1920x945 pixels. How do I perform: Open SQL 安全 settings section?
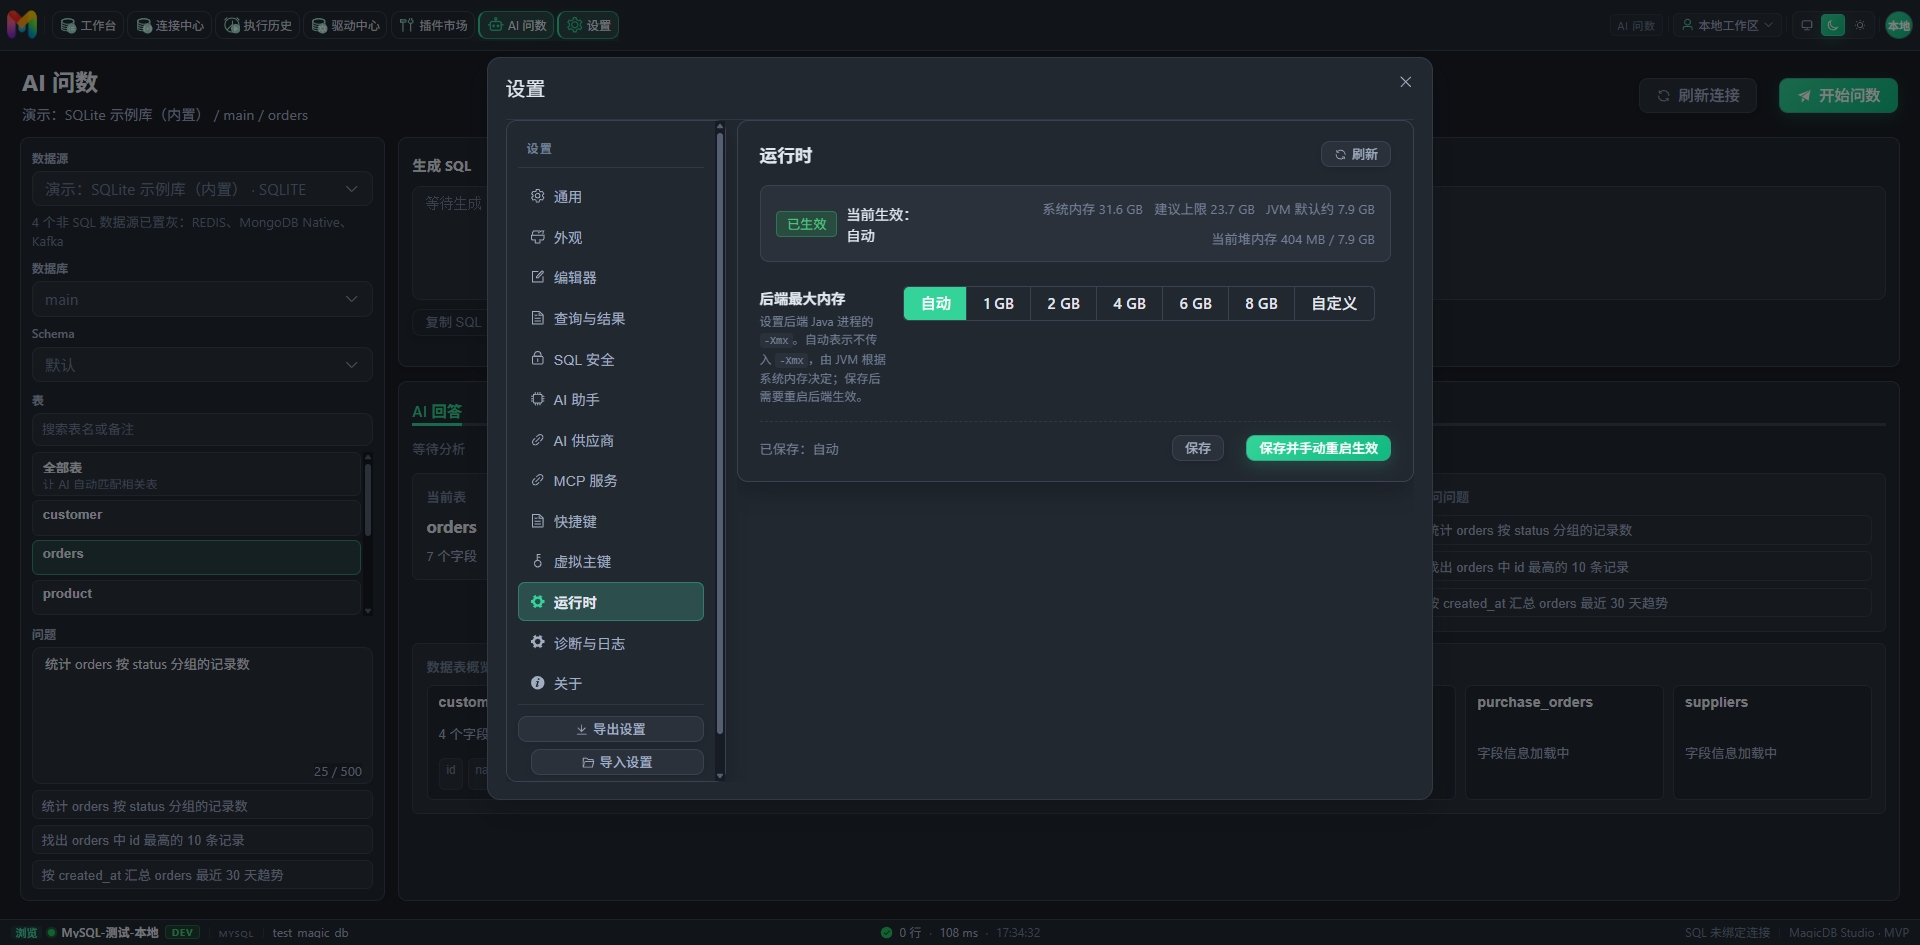610,359
